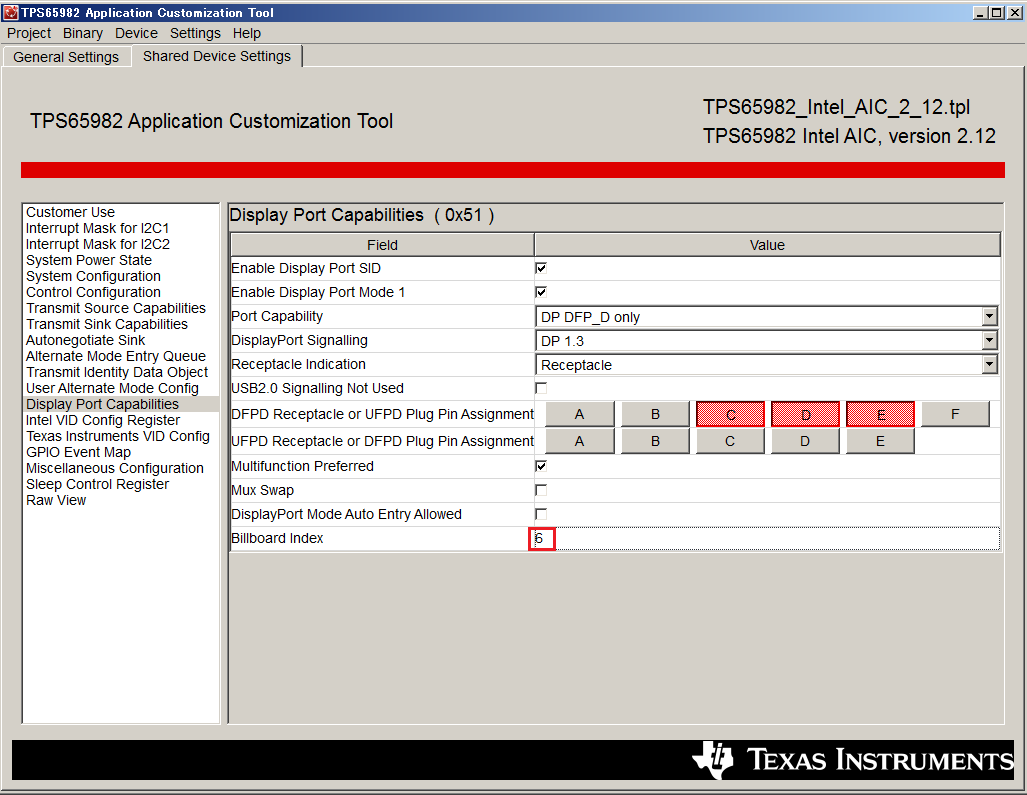This screenshot has width=1027, height=795.
Task: Enable USB2.0 Signalling Not Used checkbox
Action: click(x=541, y=388)
